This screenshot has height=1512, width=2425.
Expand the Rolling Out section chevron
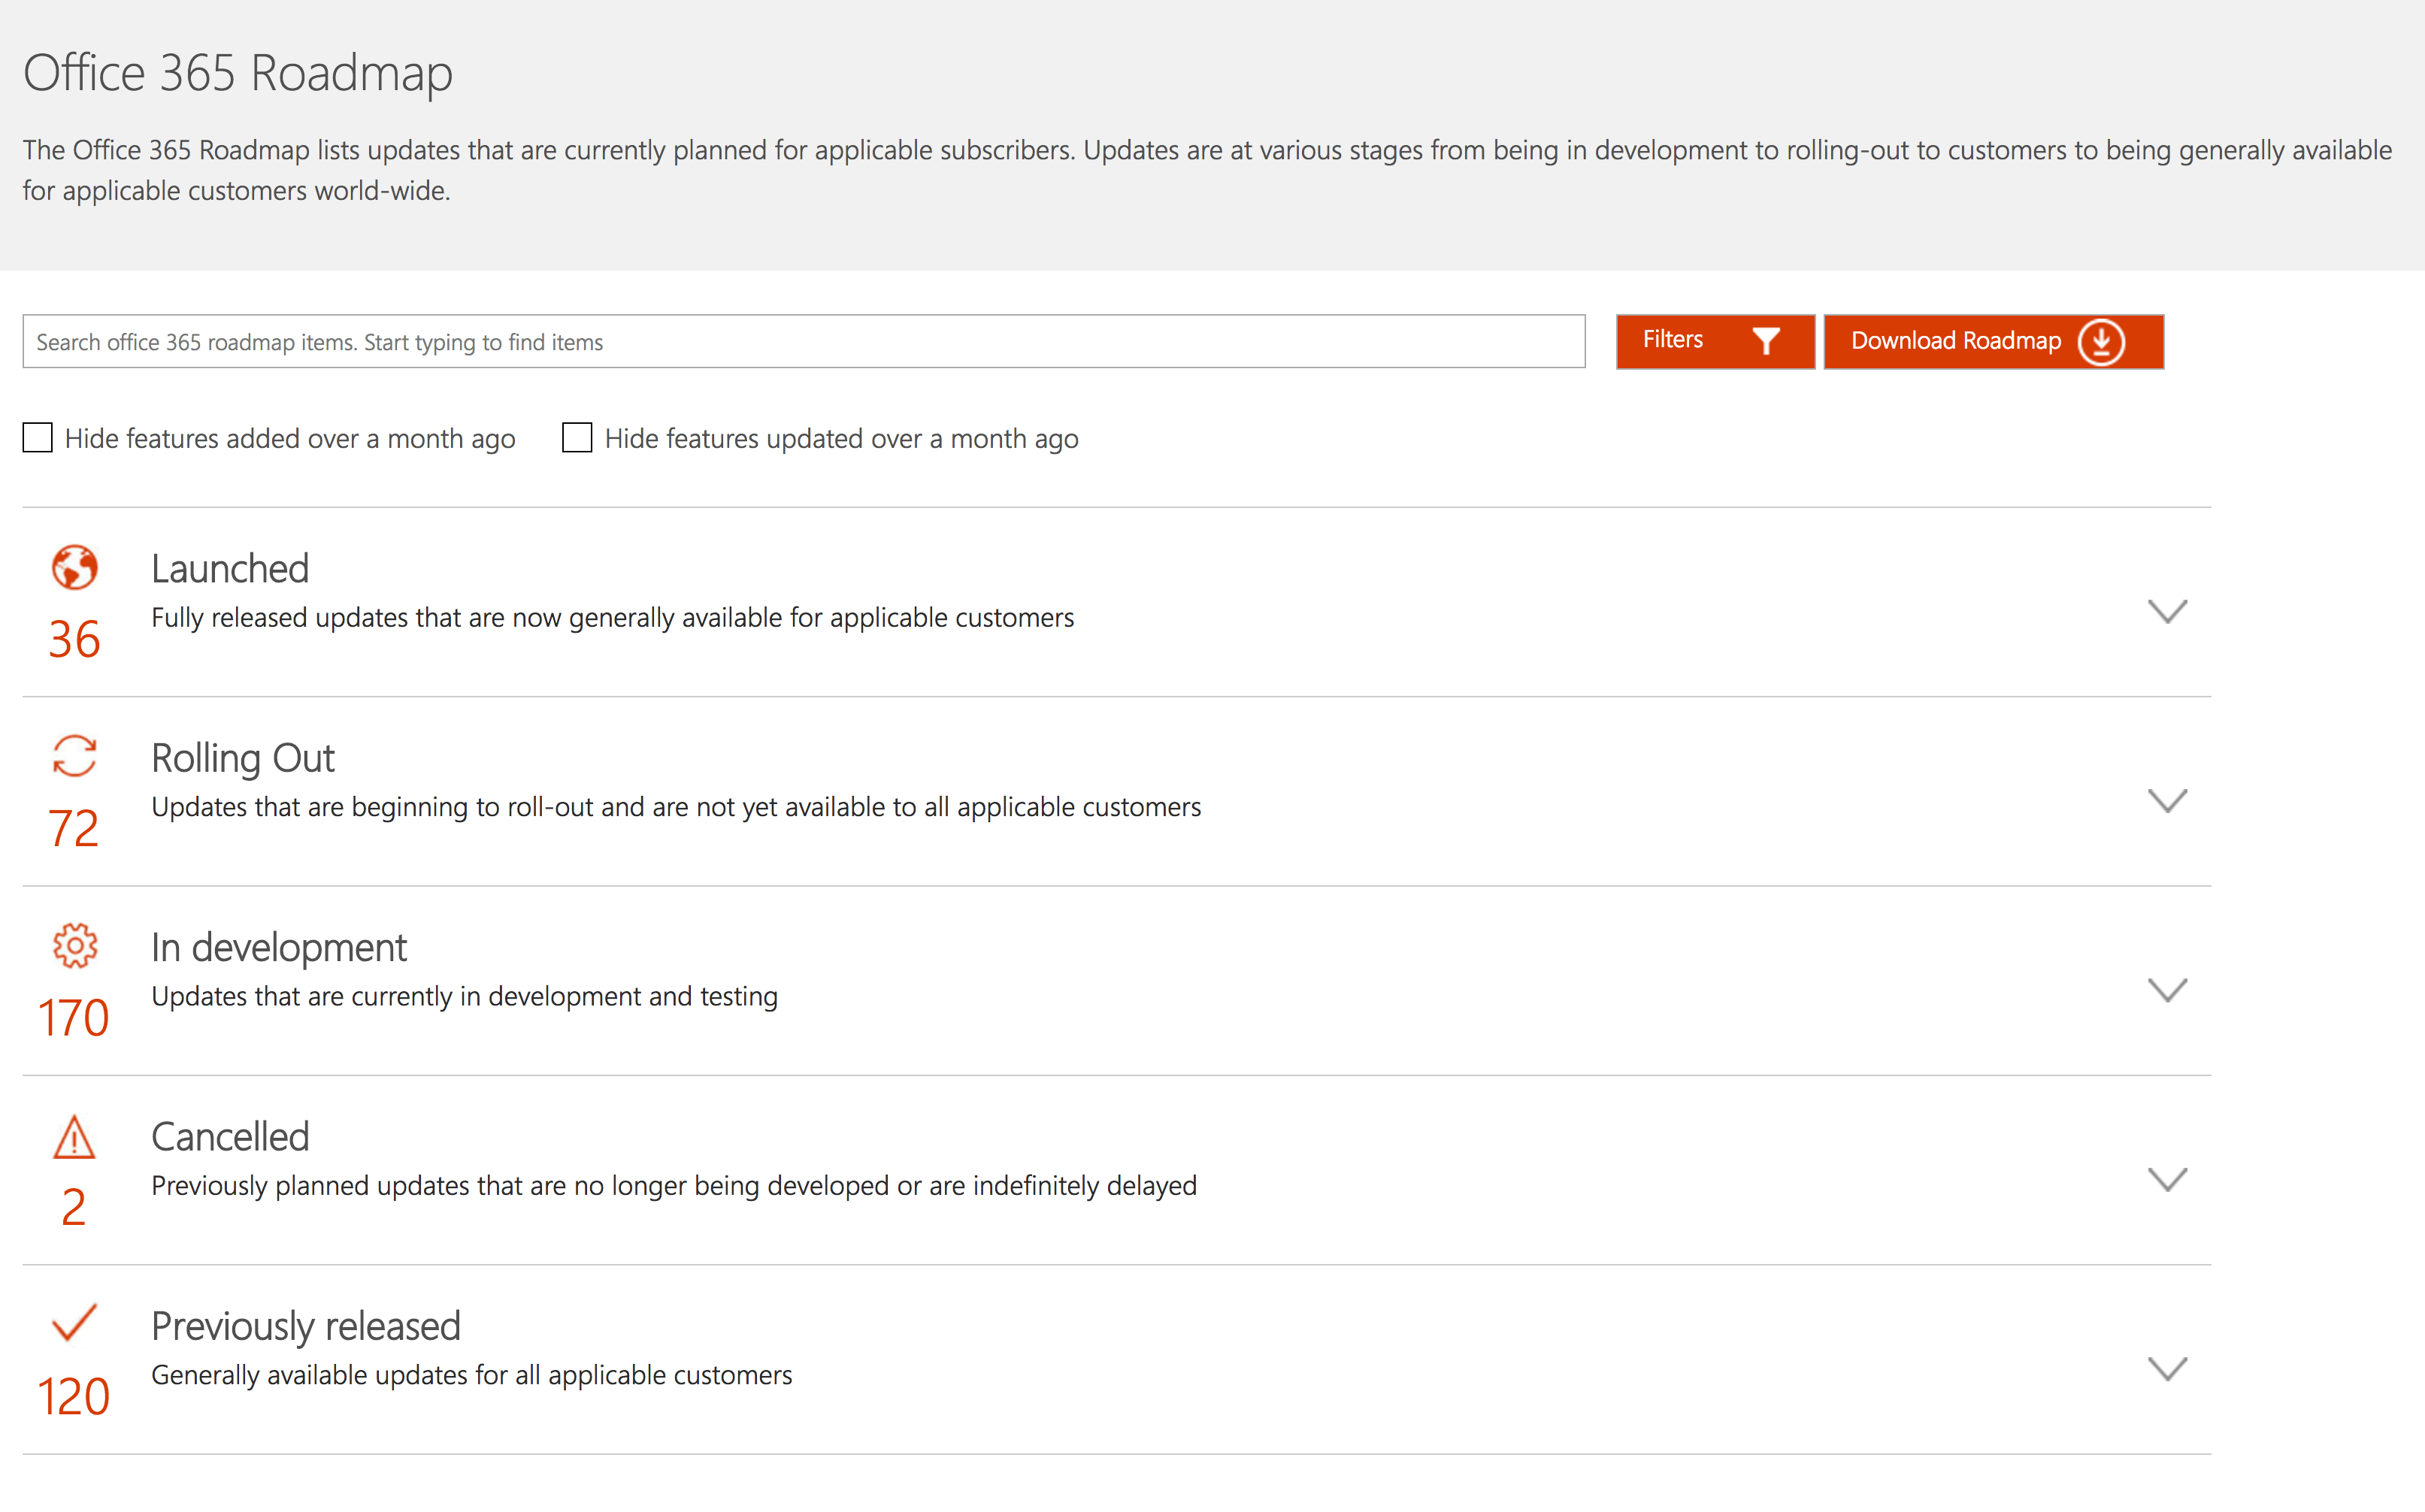2167,800
